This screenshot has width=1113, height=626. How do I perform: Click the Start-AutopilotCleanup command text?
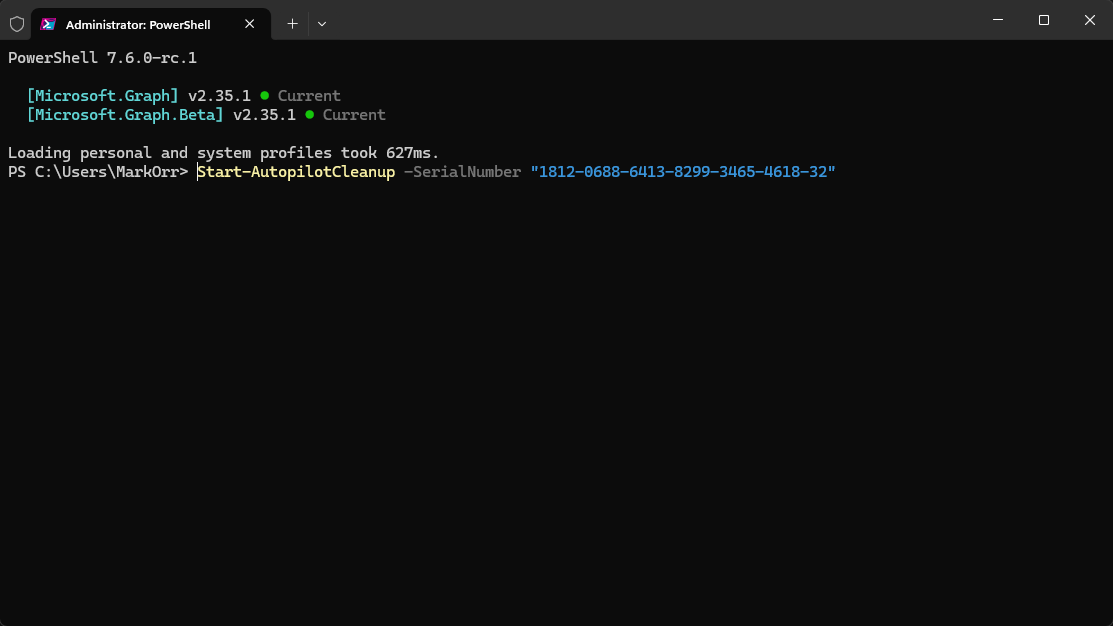point(296,172)
